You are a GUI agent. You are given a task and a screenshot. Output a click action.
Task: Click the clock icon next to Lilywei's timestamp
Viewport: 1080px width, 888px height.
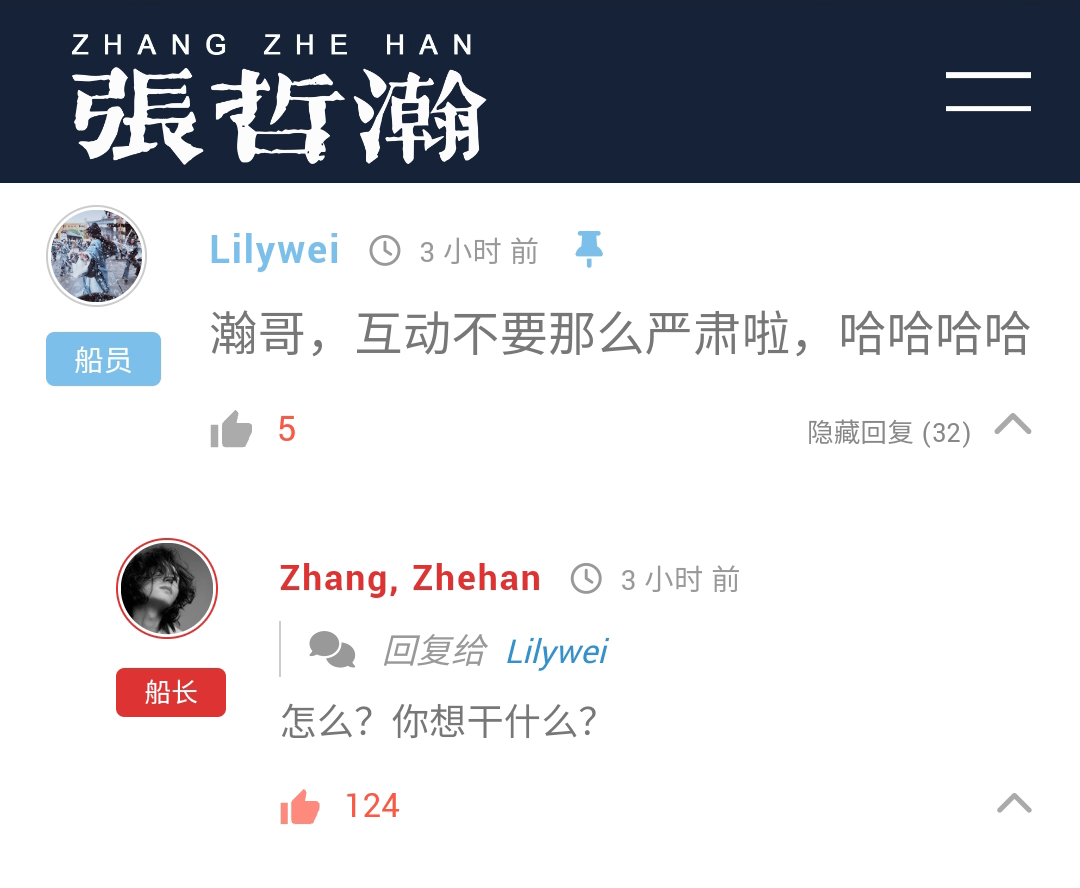click(385, 251)
